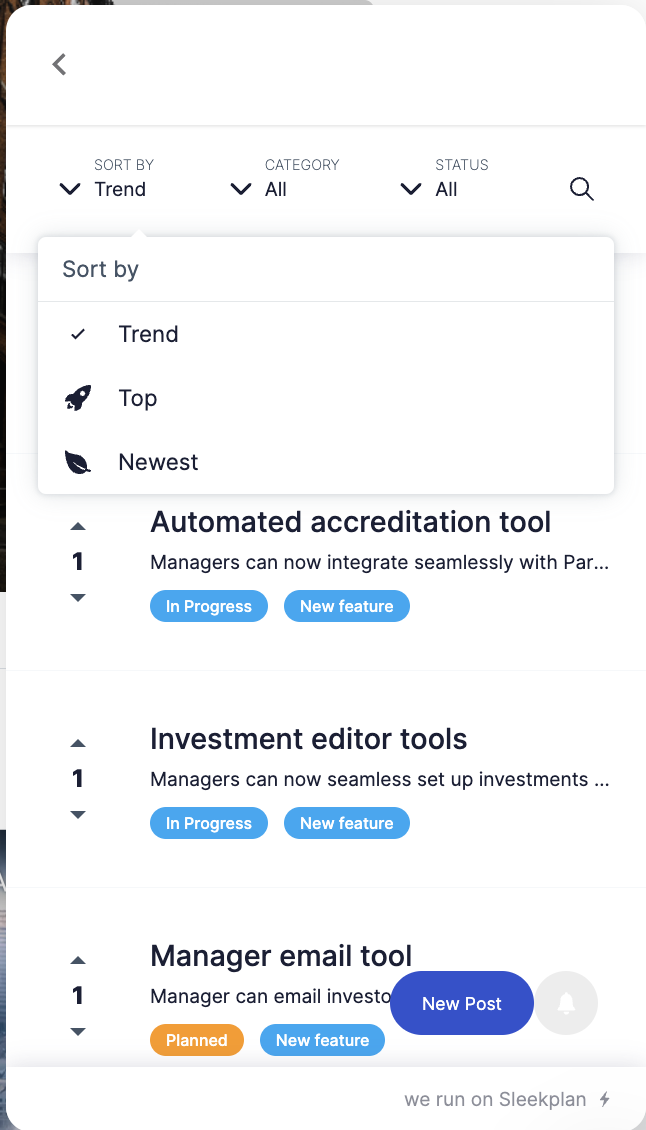Click the back arrow icon
The width and height of the screenshot is (646, 1130).
[59, 64]
